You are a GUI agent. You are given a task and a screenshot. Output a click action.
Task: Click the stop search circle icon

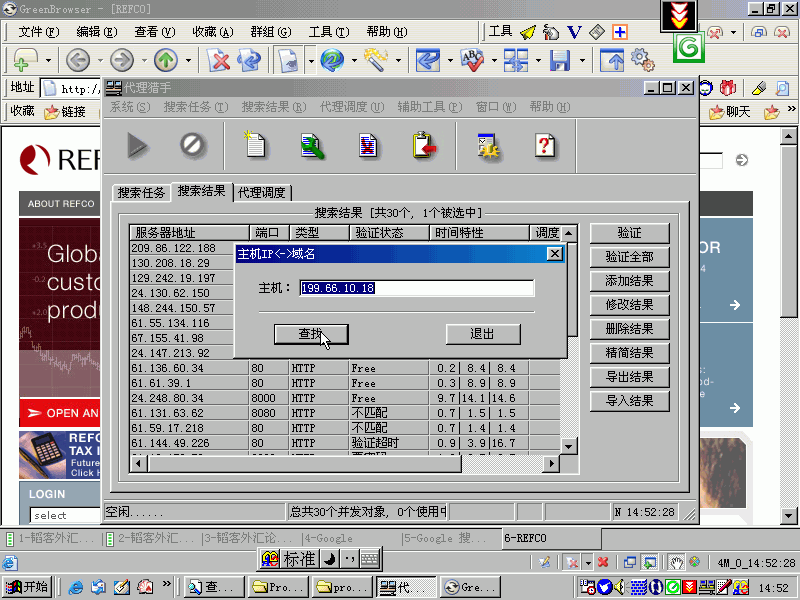(192, 146)
